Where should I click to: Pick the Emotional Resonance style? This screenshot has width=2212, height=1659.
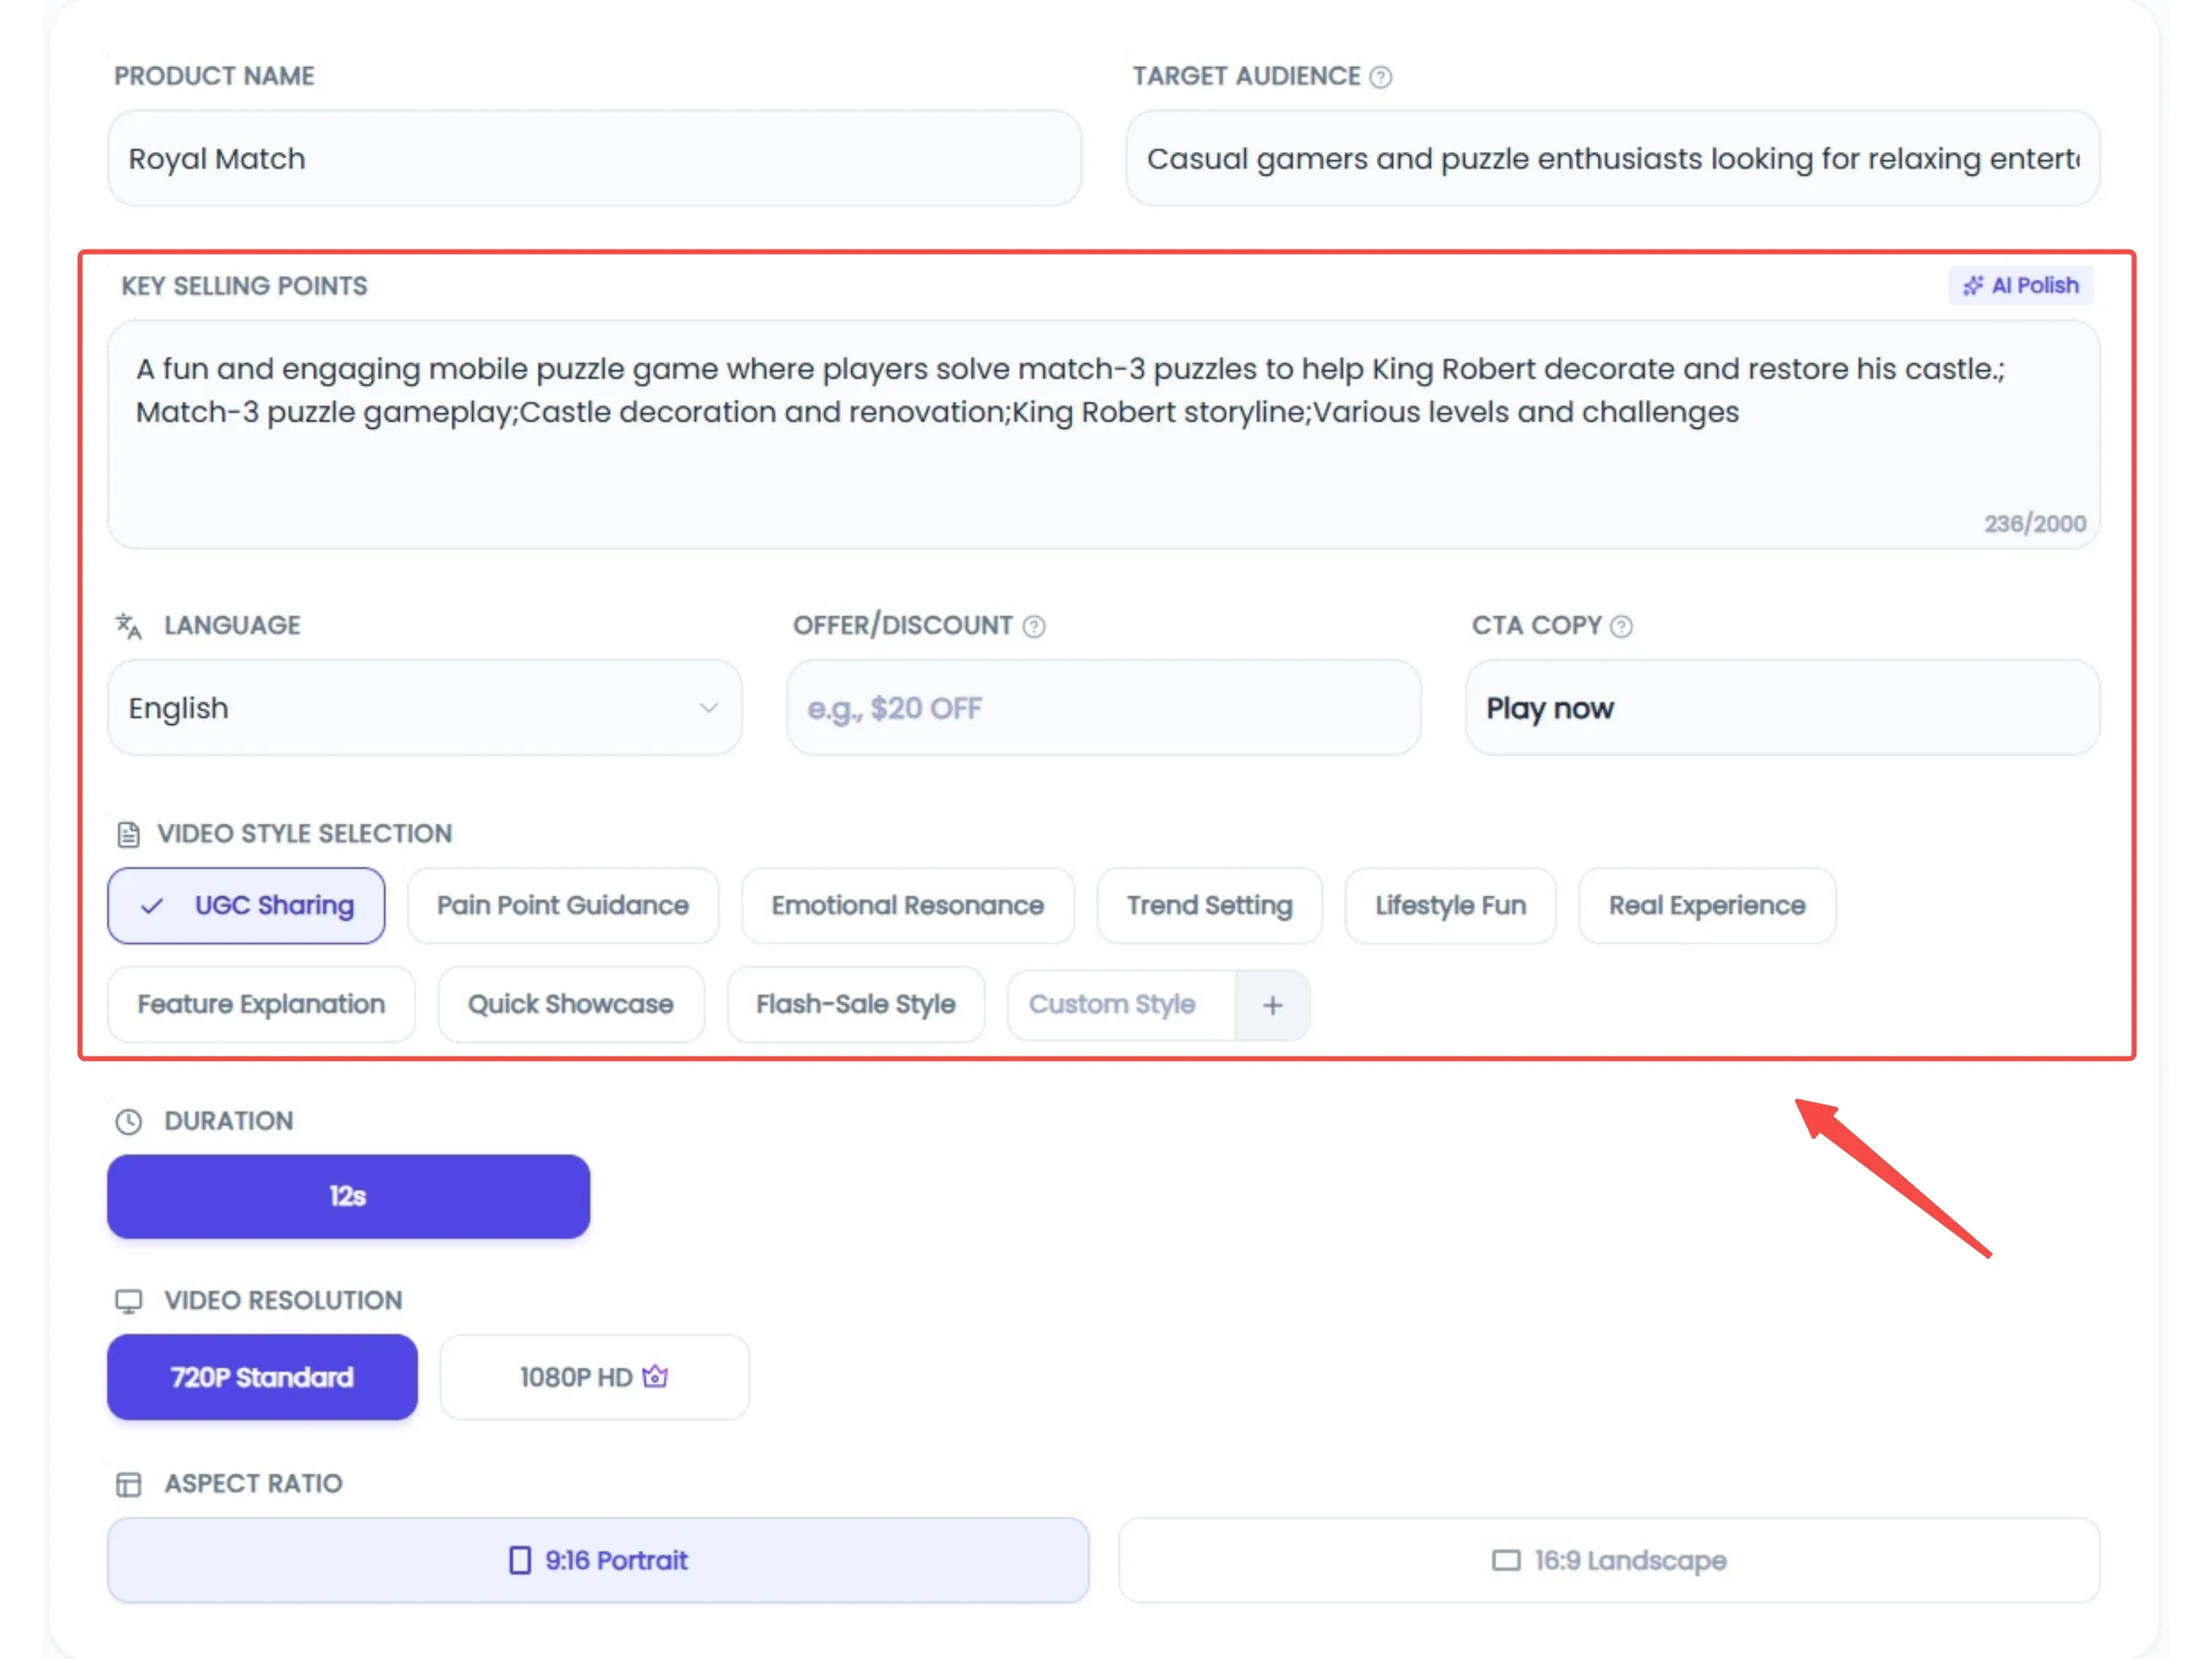pos(907,906)
